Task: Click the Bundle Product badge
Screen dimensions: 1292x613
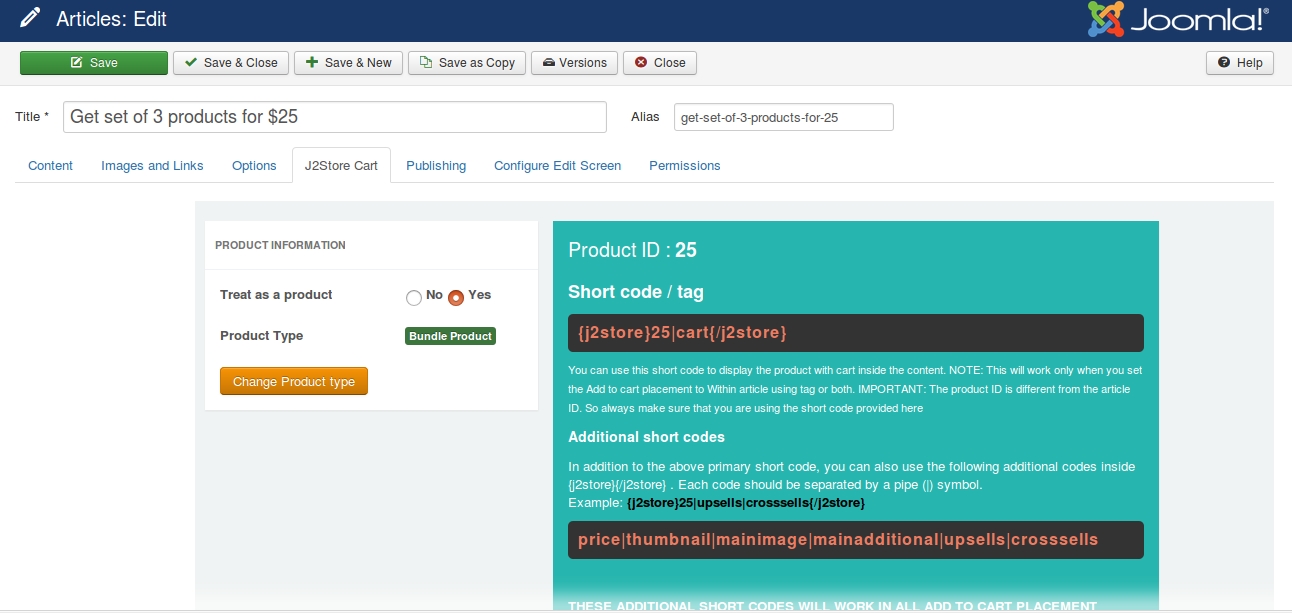Action: pyautogui.click(x=450, y=336)
